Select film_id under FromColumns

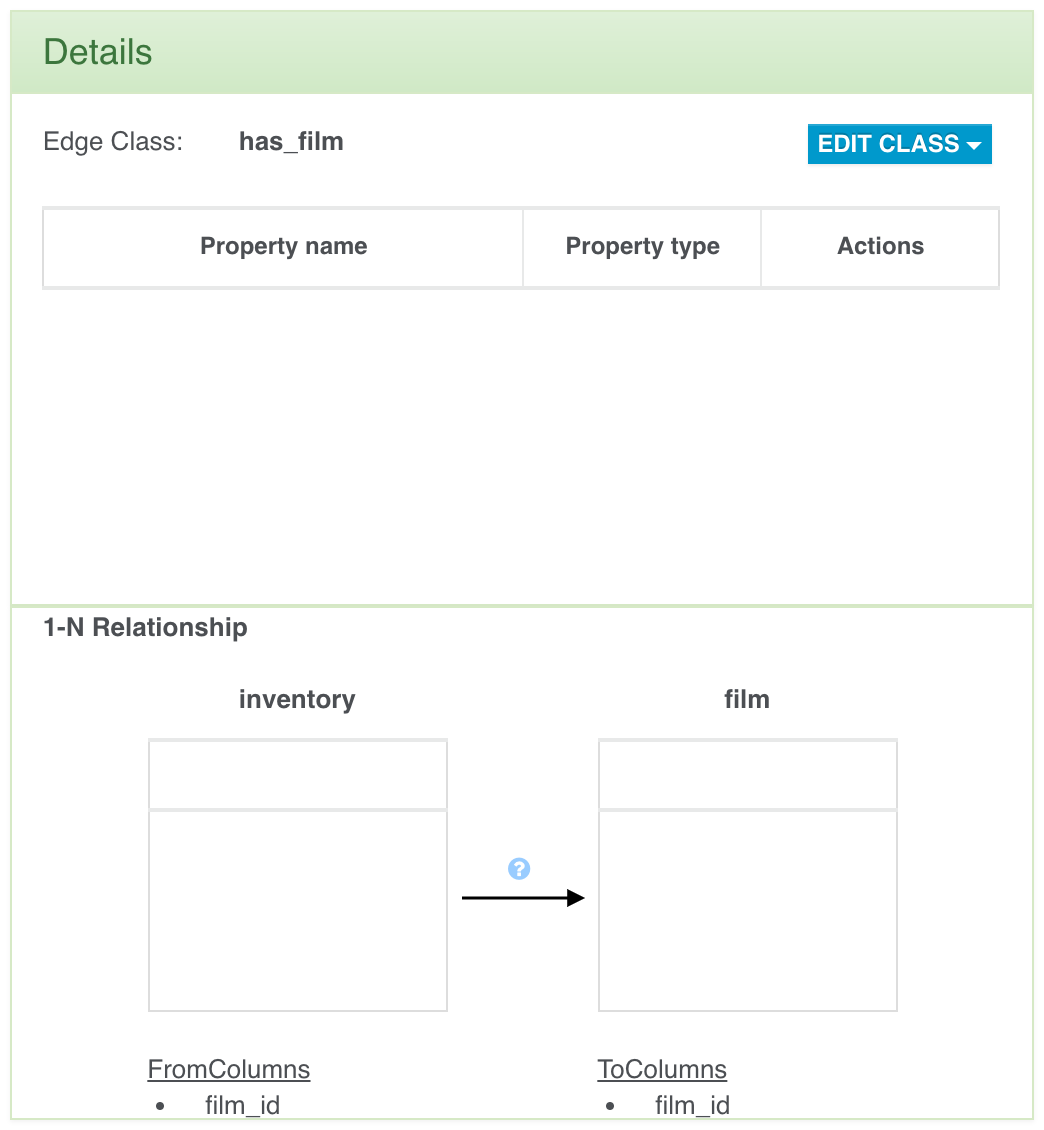click(242, 1105)
